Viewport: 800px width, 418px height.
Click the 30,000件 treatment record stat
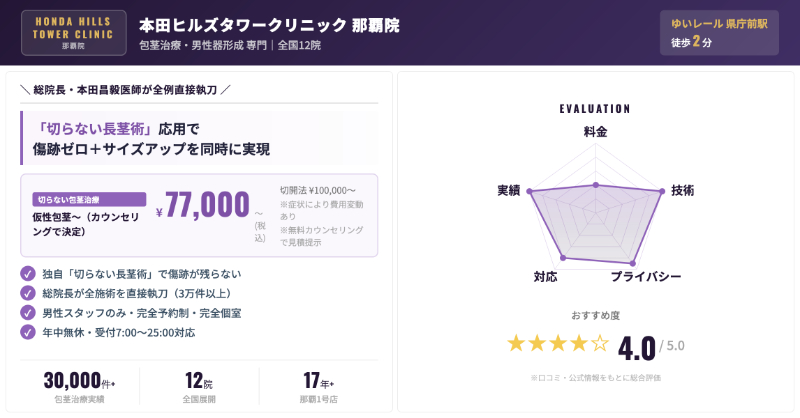point(79,381)
